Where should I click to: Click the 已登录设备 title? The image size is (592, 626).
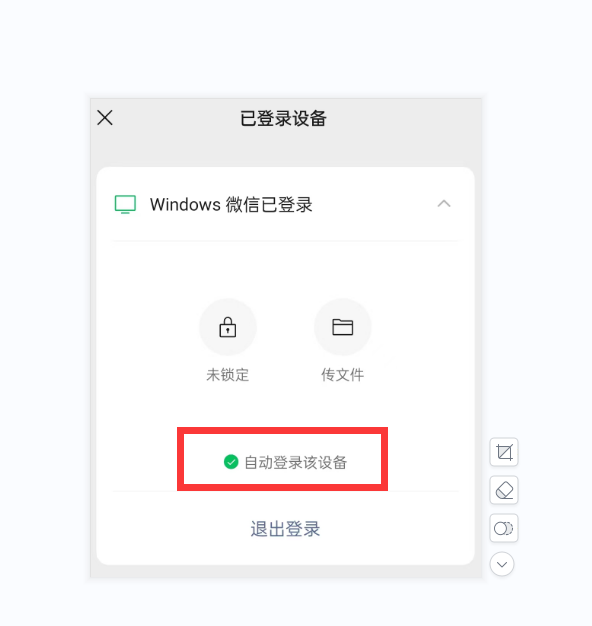coord(283,119)
